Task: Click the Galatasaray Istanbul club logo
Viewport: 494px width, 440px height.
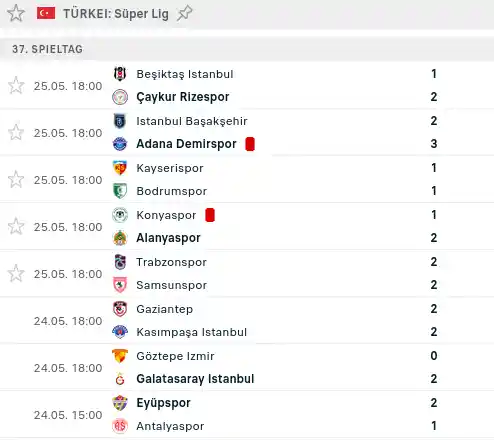Action: click(x=120, y=379)
